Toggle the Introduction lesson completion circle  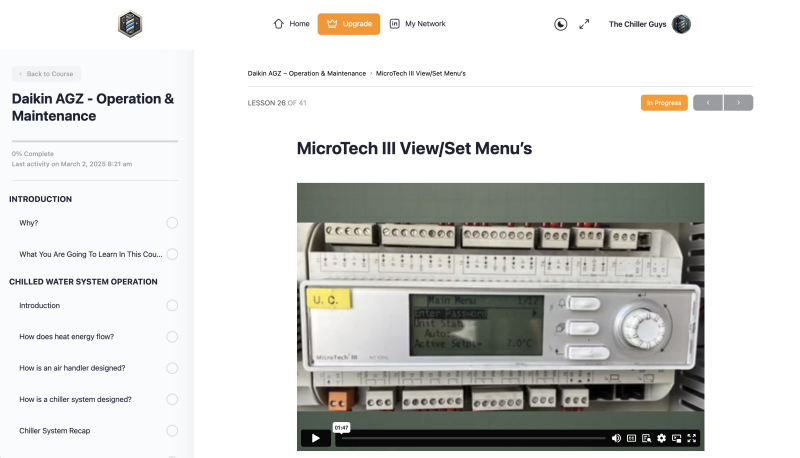point(172,306)
